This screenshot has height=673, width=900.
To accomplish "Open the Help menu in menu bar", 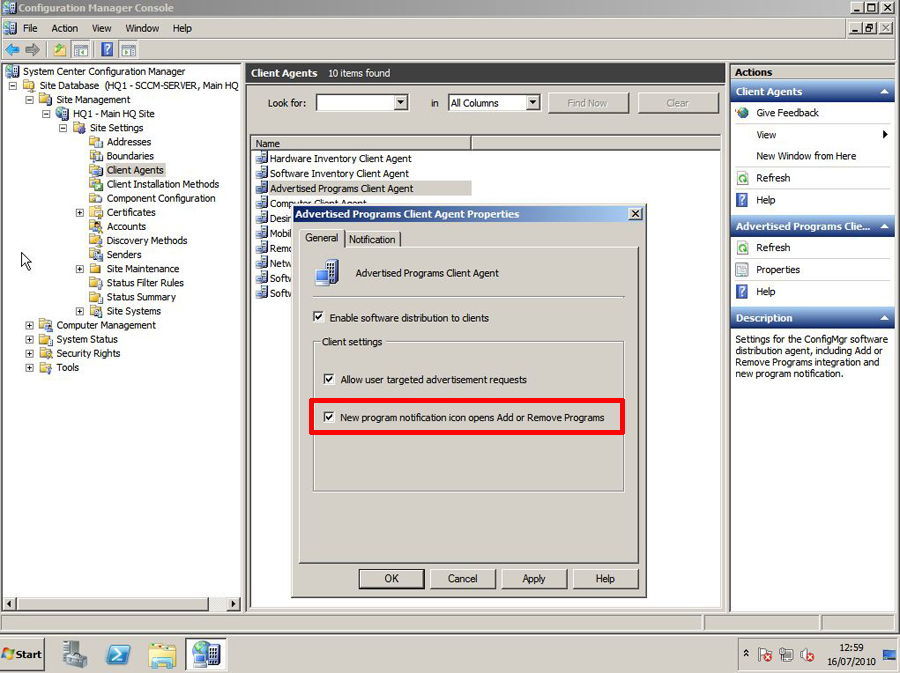I will [182, 28].
